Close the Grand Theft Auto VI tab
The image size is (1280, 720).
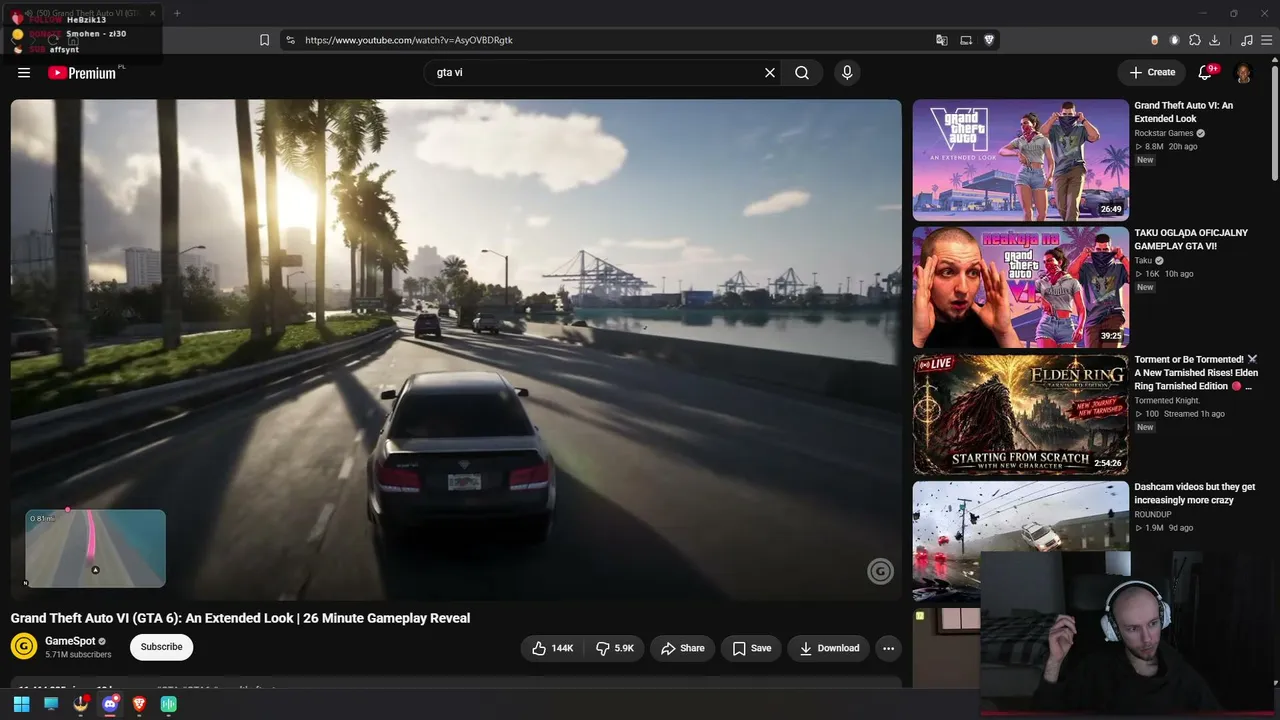point(152,13)
